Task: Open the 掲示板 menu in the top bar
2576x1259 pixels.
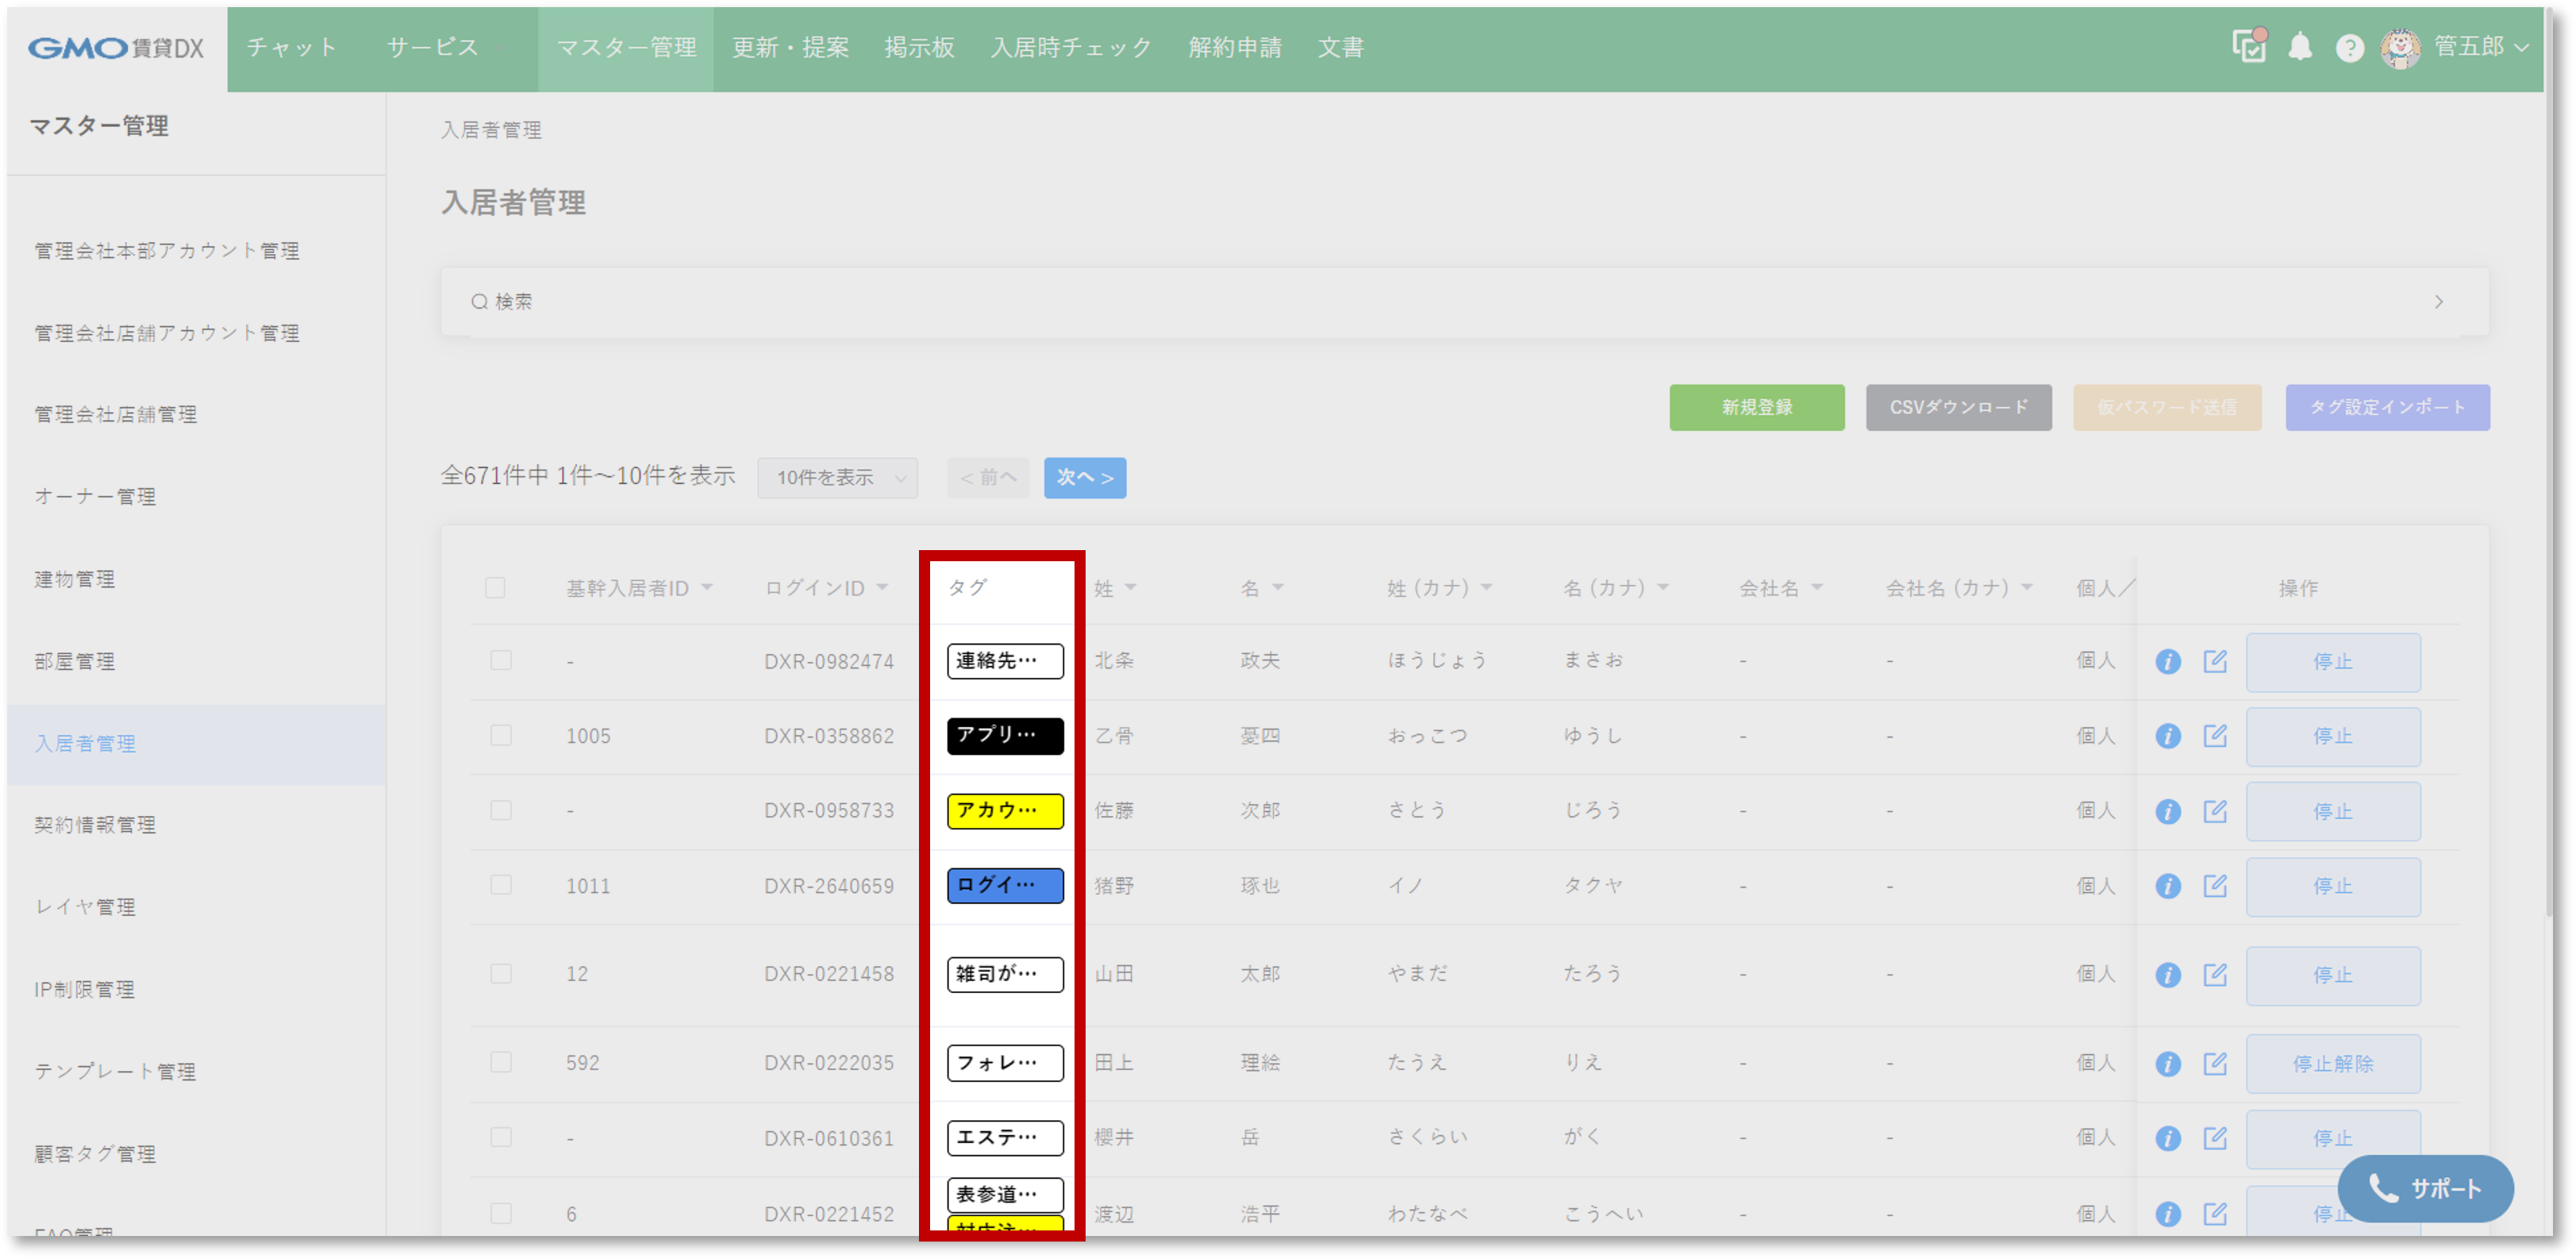Action: pos(918,47)
